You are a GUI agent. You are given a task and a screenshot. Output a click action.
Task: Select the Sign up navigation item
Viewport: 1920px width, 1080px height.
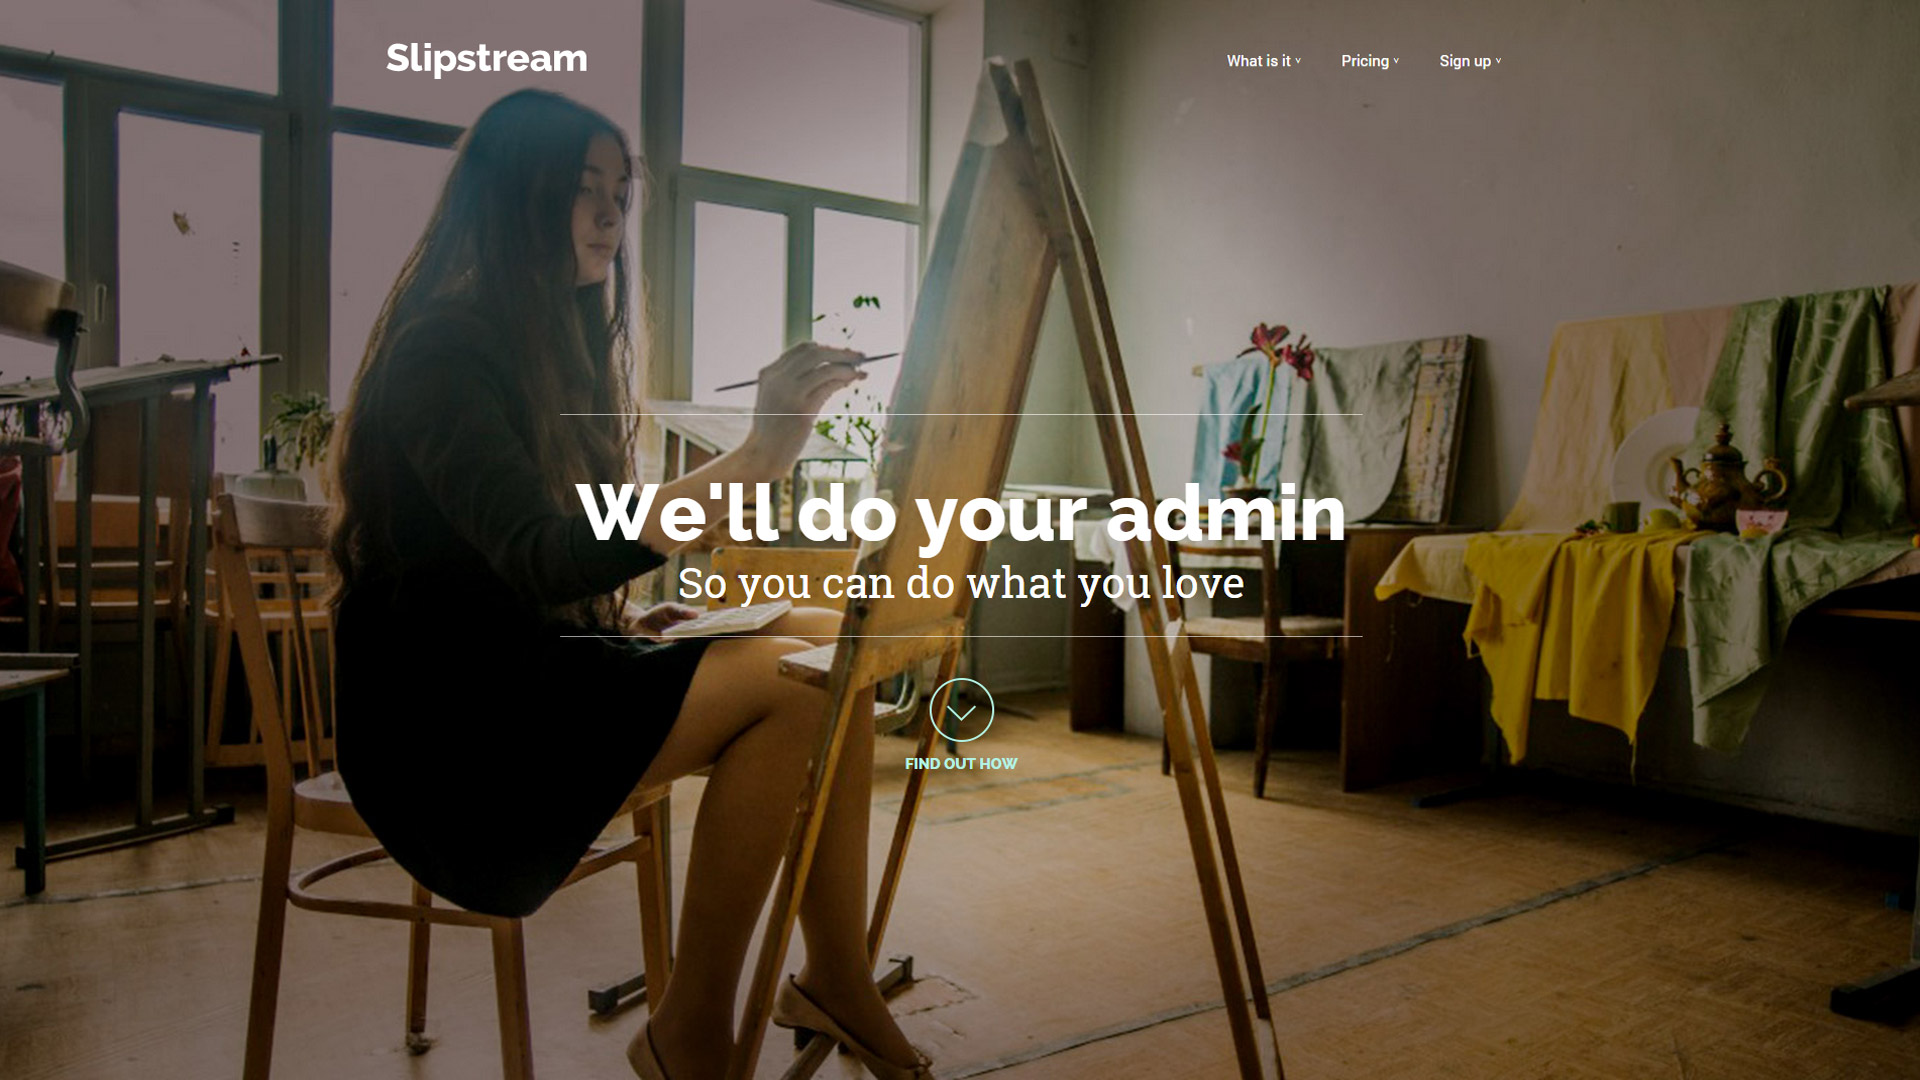click(1464, 61)
